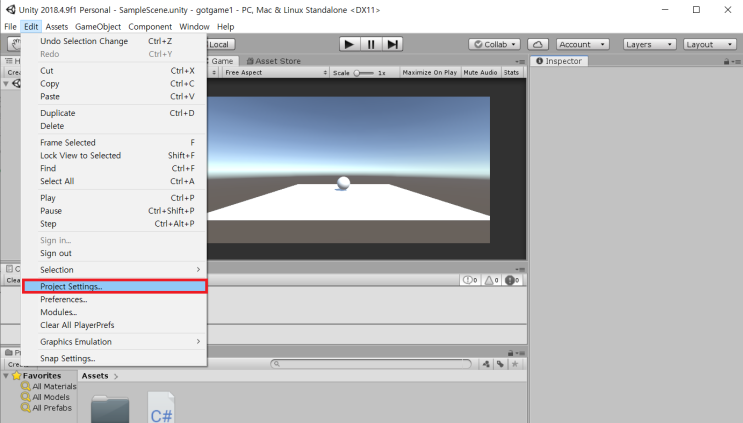The width and height of the screenshot is (743, 423).
Task: Open Snap Settings entry
Action: (114, 359)
